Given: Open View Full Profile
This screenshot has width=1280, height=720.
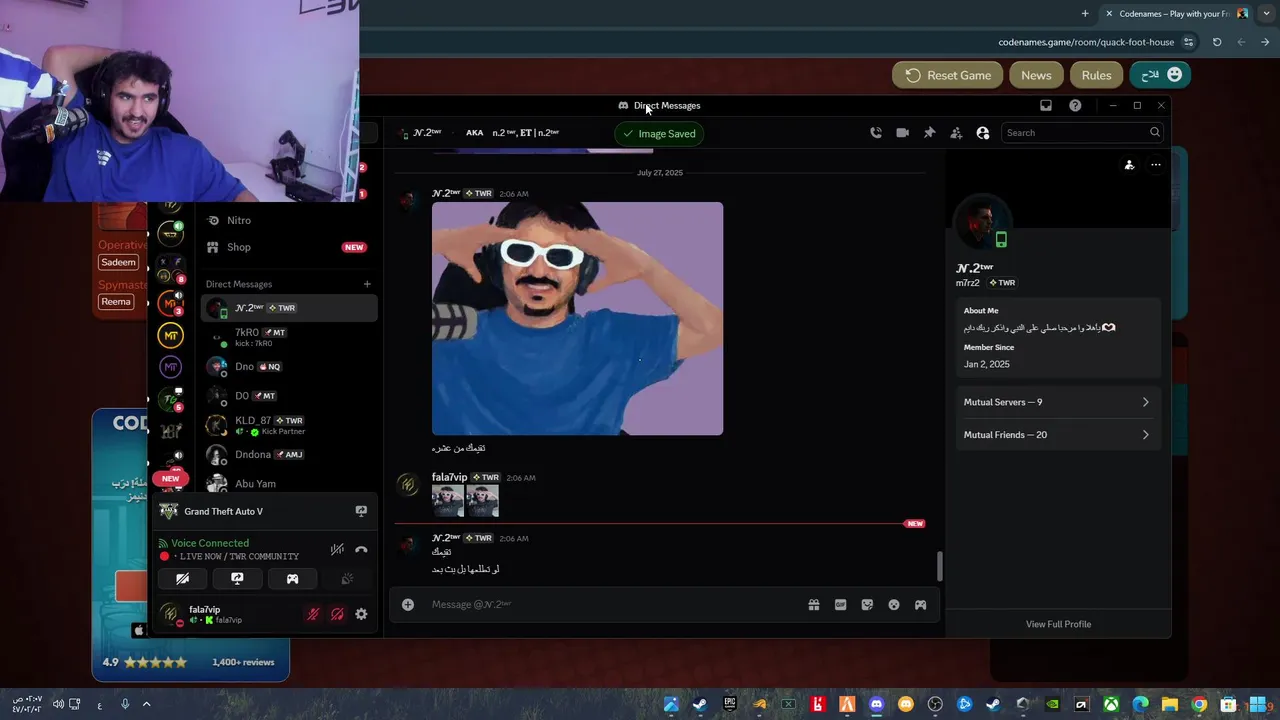Looking at the screenshot, I should tap(1058, 624).
